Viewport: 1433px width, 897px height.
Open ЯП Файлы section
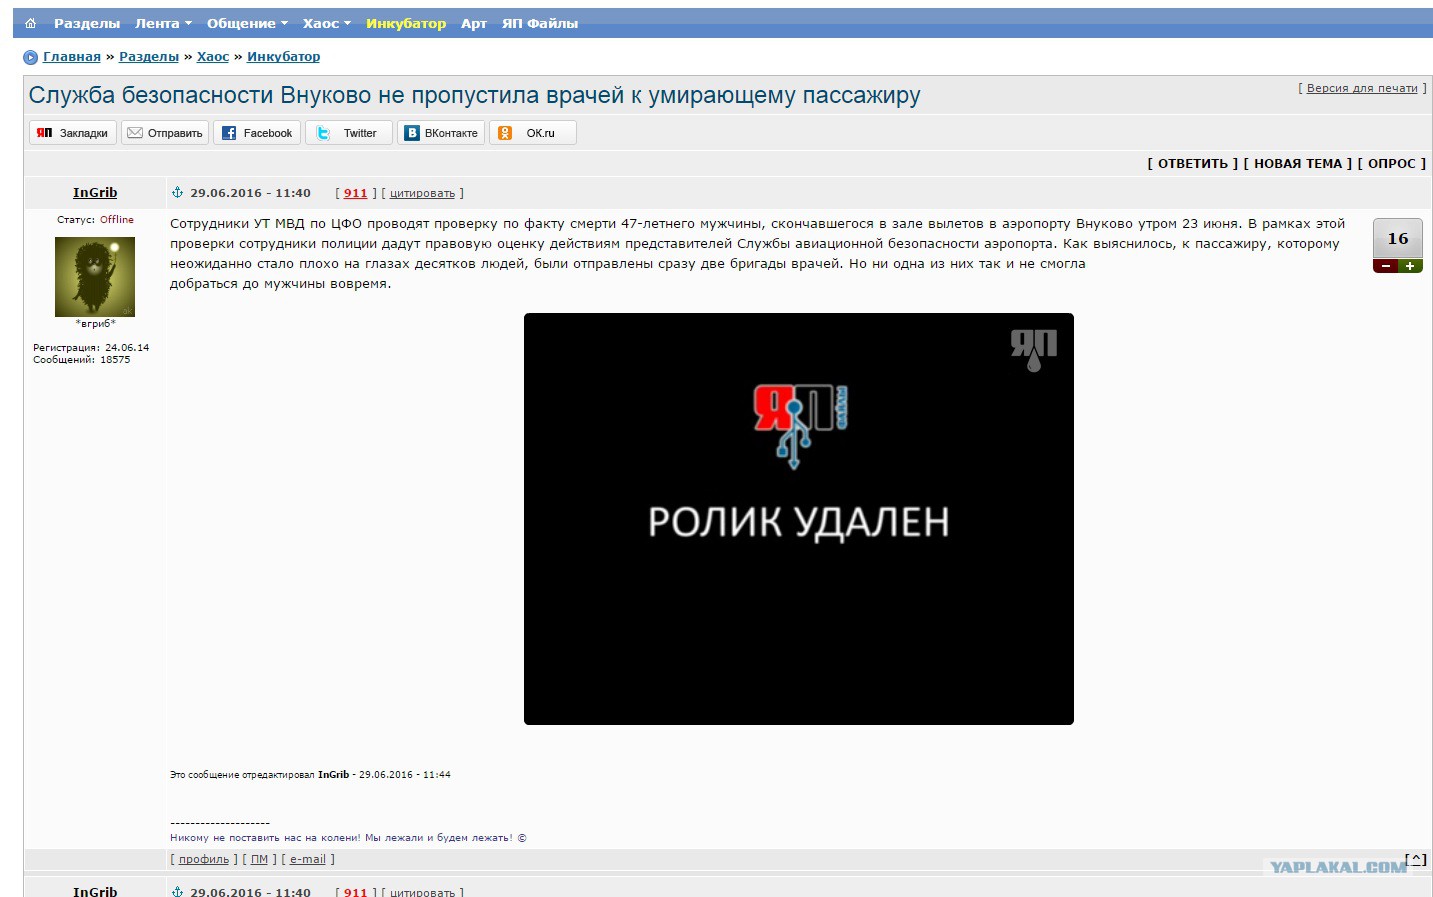pyautogui.click(x=540, y=23)
